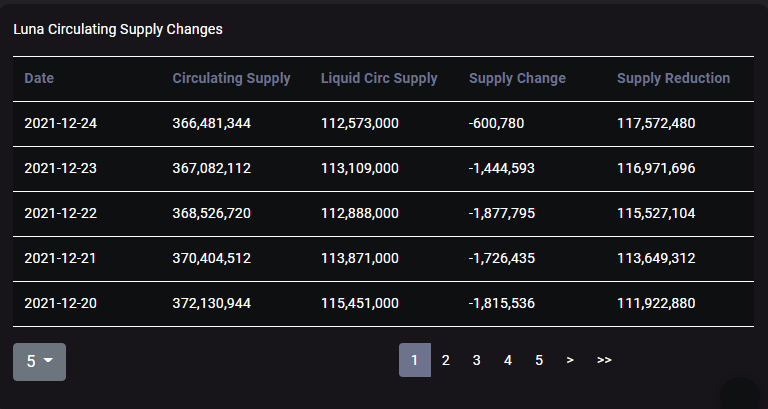768x409 pixels.
Task: Jump to last page with double arrow
Action: 604,360
